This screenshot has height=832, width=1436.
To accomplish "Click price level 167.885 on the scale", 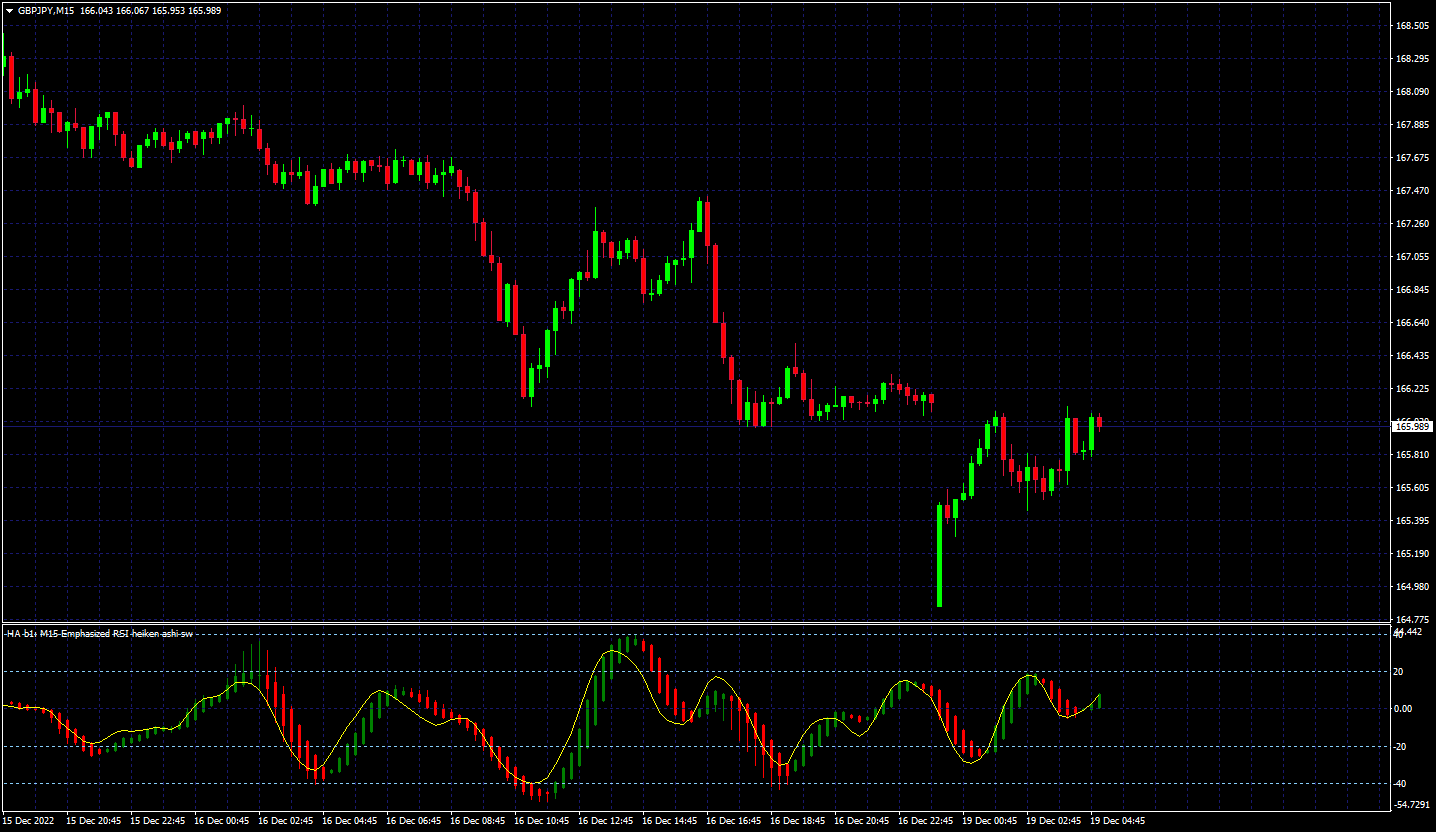I will coord(1413,125).
